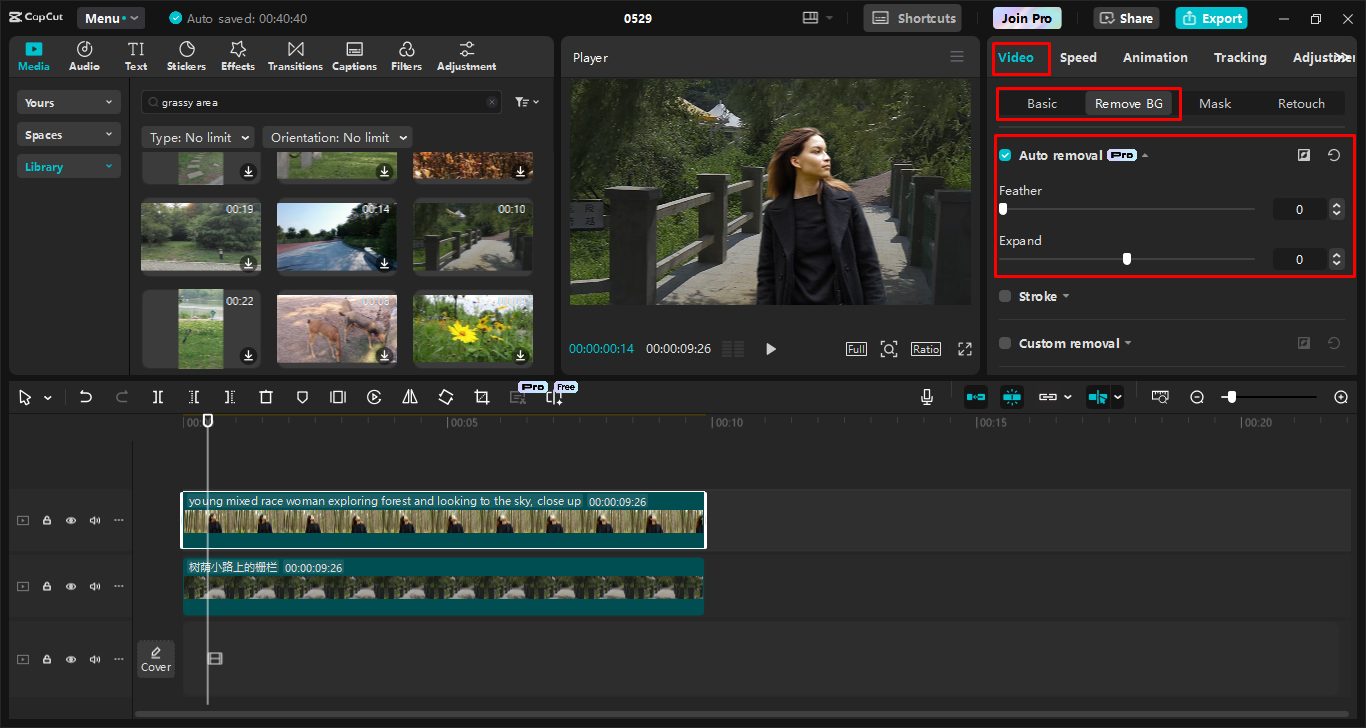Toggle visibility of the top timeline track
Image resolution: width=1366 pixels, height=728 pixels.
click(x=70, y=520)
